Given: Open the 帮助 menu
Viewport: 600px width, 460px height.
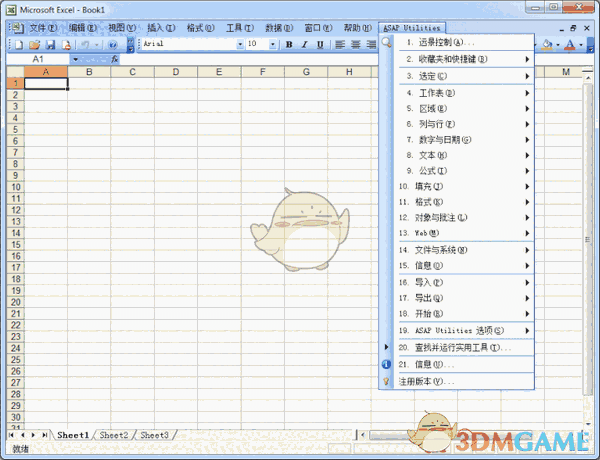Looking at the screenshot, I should click(x=358, y=28).
